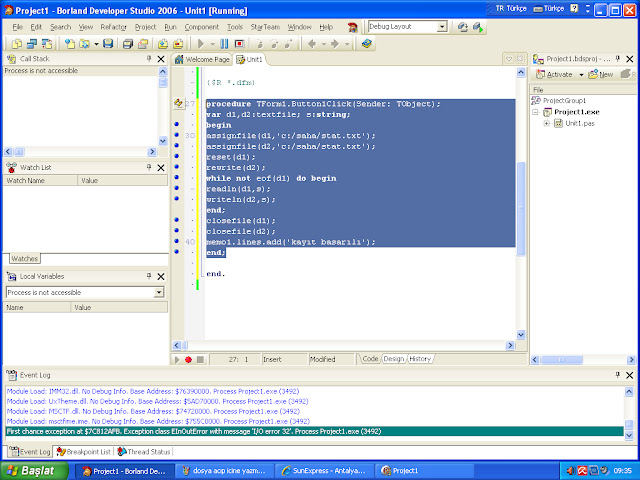Image resolution: width=640 pixels, height=480 pixels.
Task: Open the File menu
Action: tap(18, 27)
